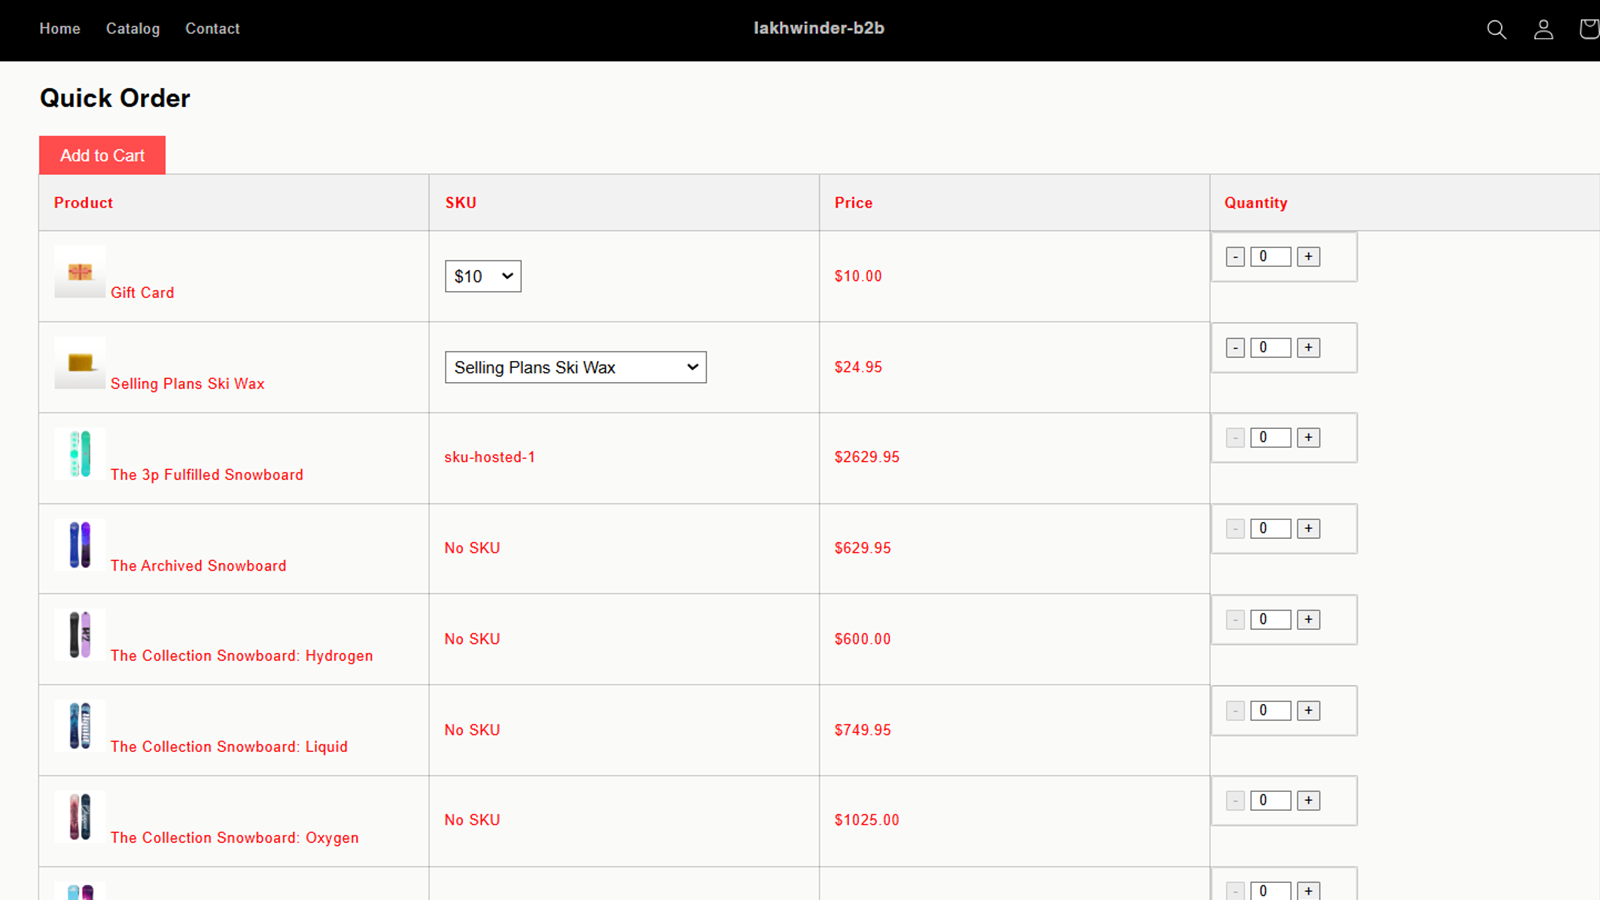The width and height of the screenshot is (1600, 900).
Task: Increase Gift Card quantity with plus button
Action: coord(1308,256)
